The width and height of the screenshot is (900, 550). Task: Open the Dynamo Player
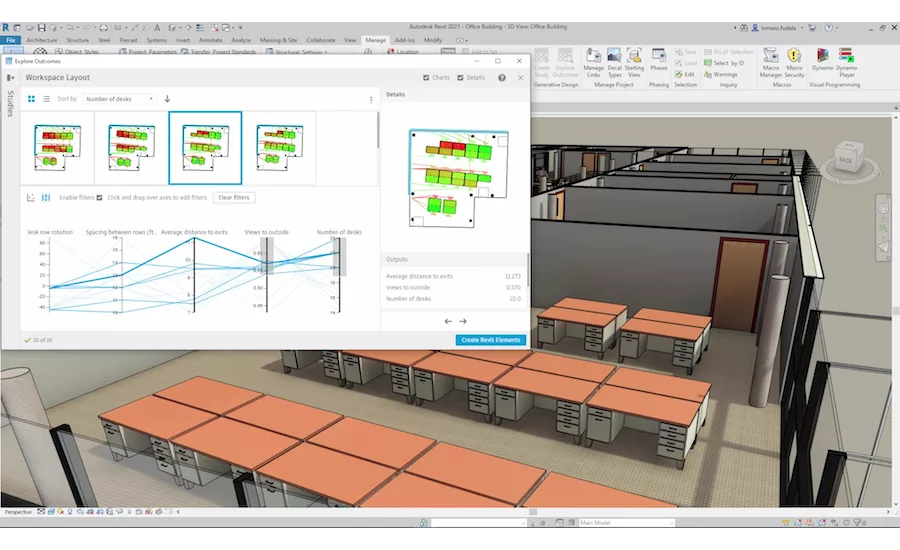(x=847, y=63)
